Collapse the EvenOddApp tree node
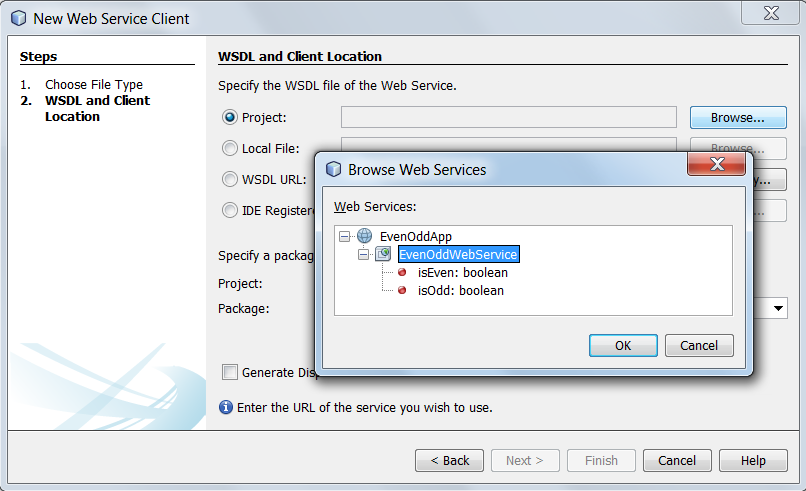Screen dimensions: 806x491 pos(344,237)
